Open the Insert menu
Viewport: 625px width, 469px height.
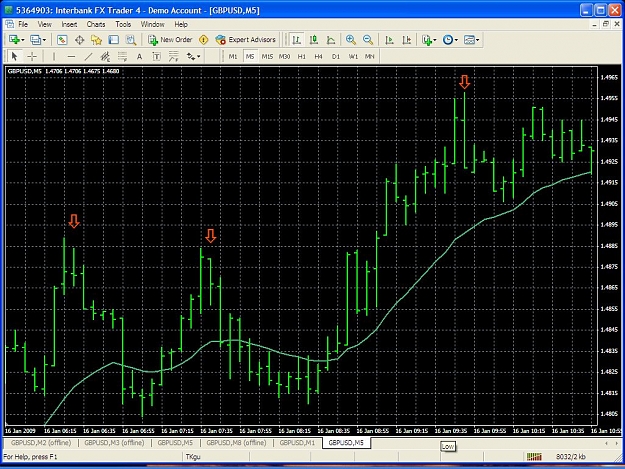(69, 24)
